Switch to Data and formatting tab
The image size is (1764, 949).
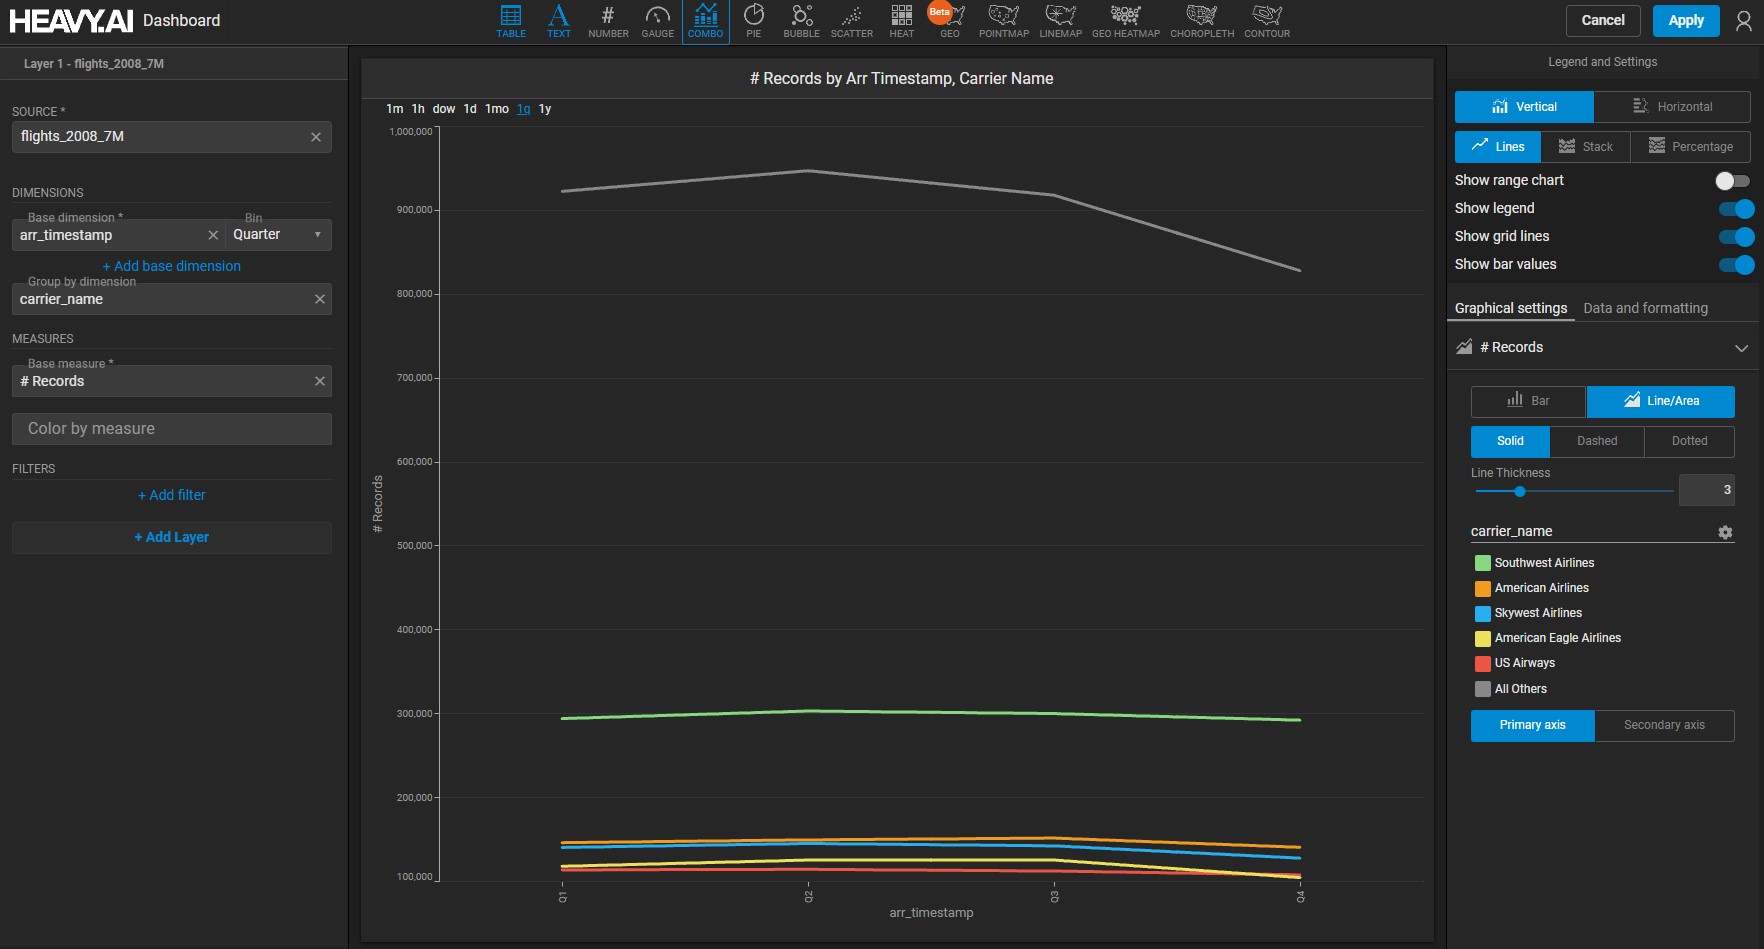tap(1645, 308)
